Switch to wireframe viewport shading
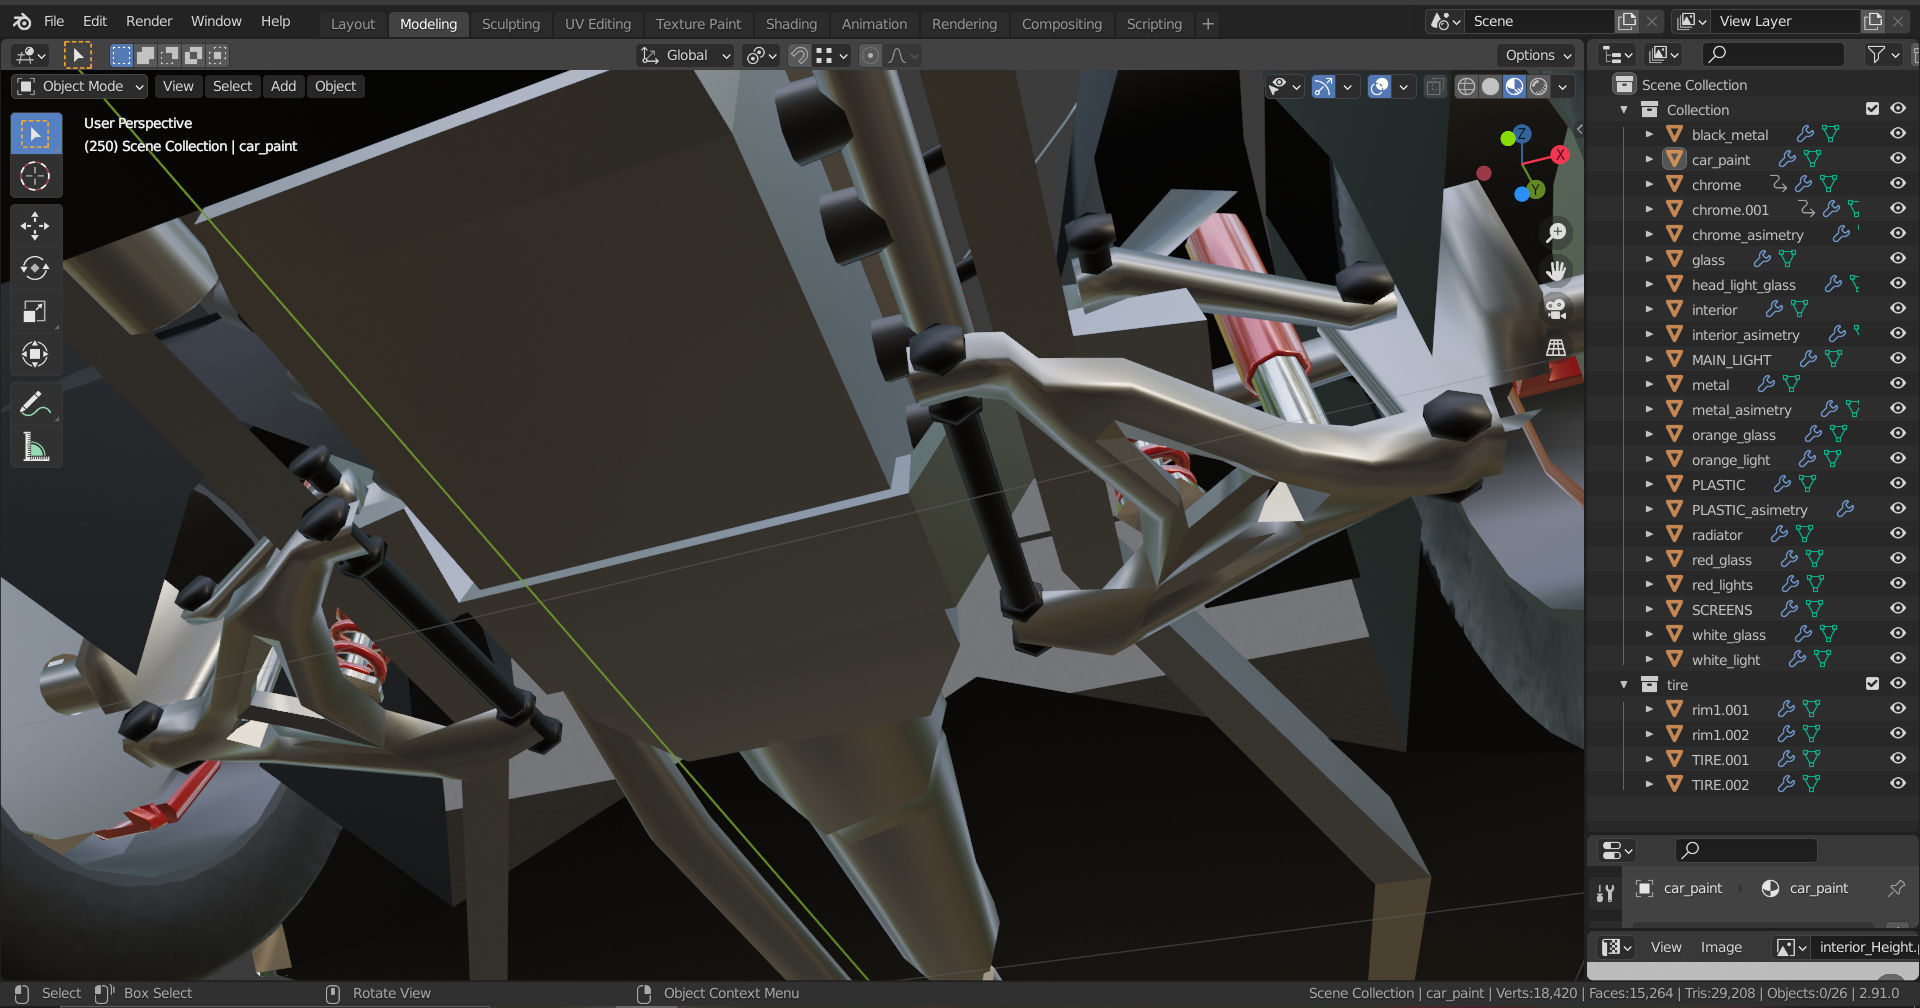Viewport: 1920px width, 1008px height. point(1466,86)
